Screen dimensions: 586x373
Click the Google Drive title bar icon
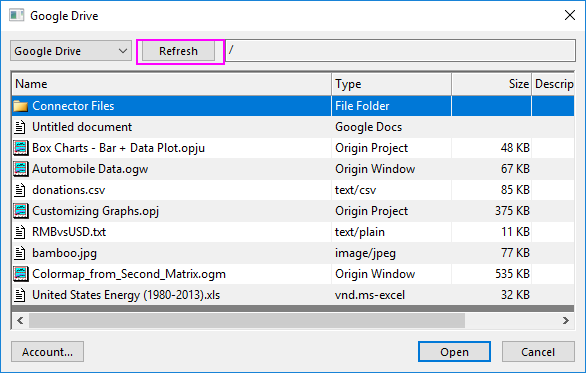[16, 16]
